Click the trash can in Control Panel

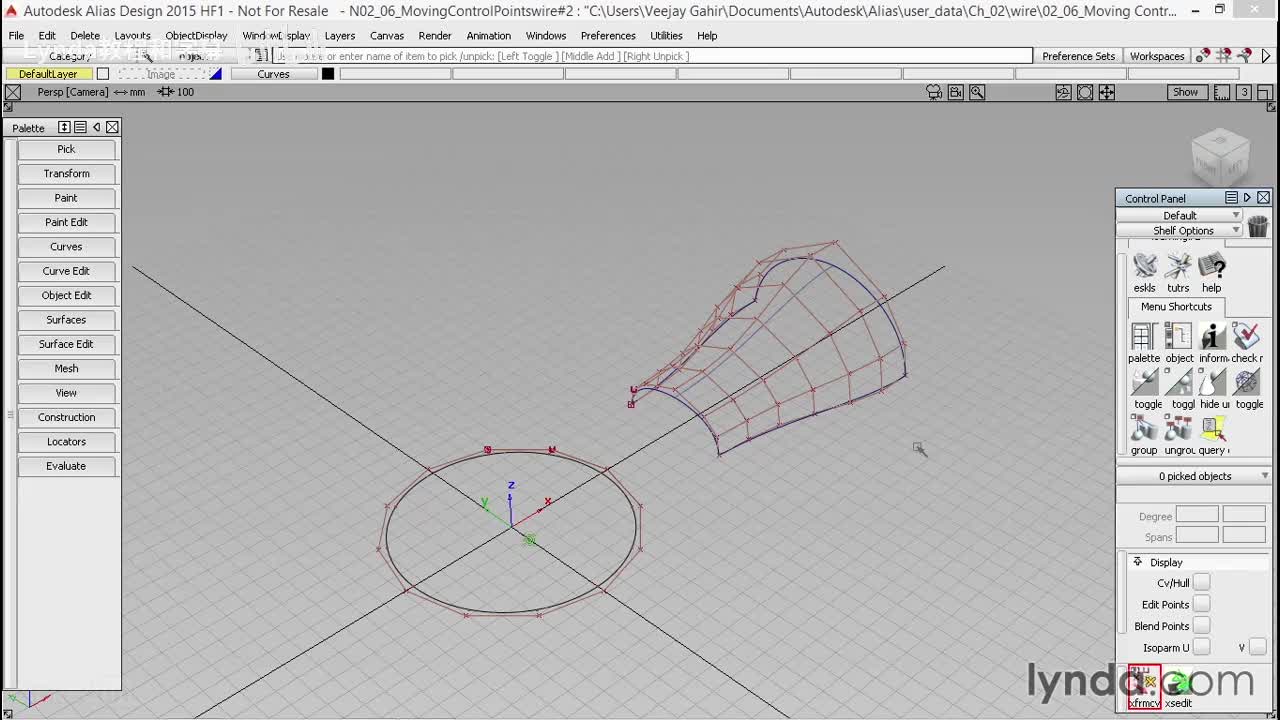point(1257,226)
